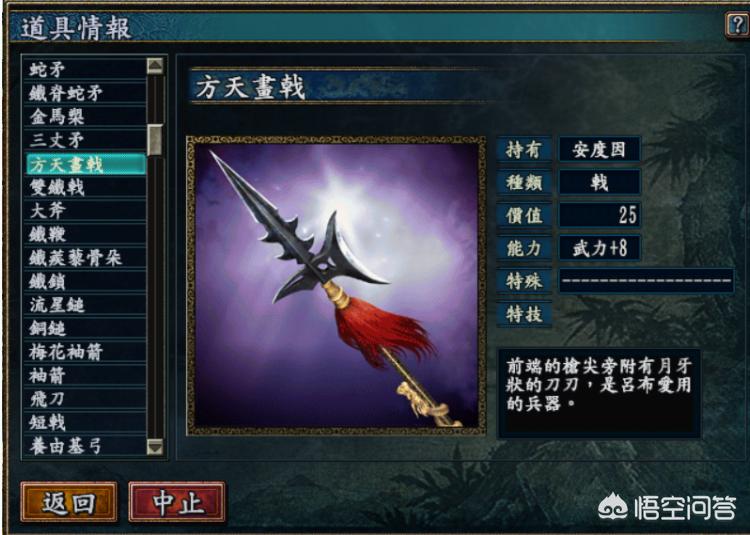
Task: Select 大斧 in the item list
Action: [85, 211]
